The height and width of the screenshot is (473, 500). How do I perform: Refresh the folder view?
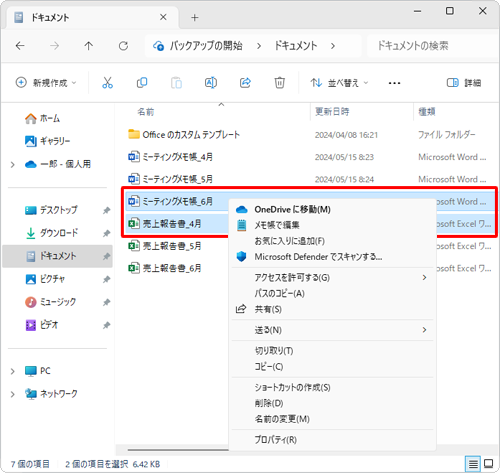123,46
